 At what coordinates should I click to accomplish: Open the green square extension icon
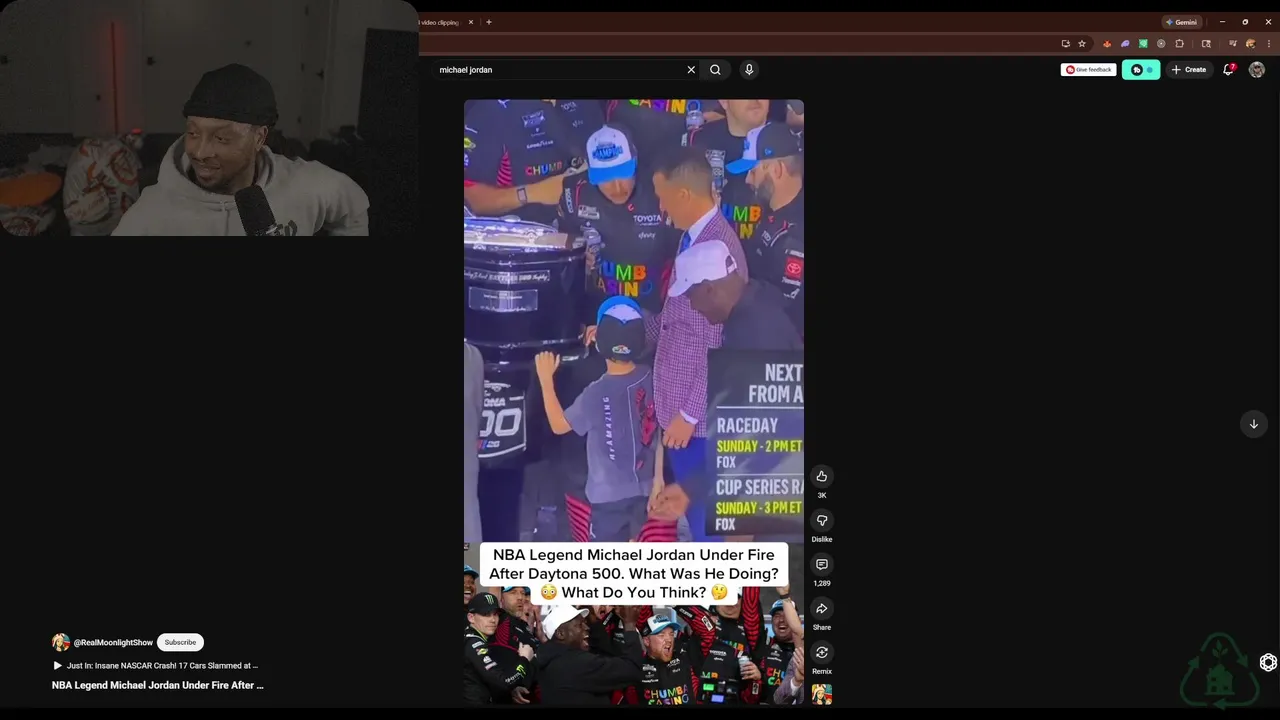(x=1143, y=44)
